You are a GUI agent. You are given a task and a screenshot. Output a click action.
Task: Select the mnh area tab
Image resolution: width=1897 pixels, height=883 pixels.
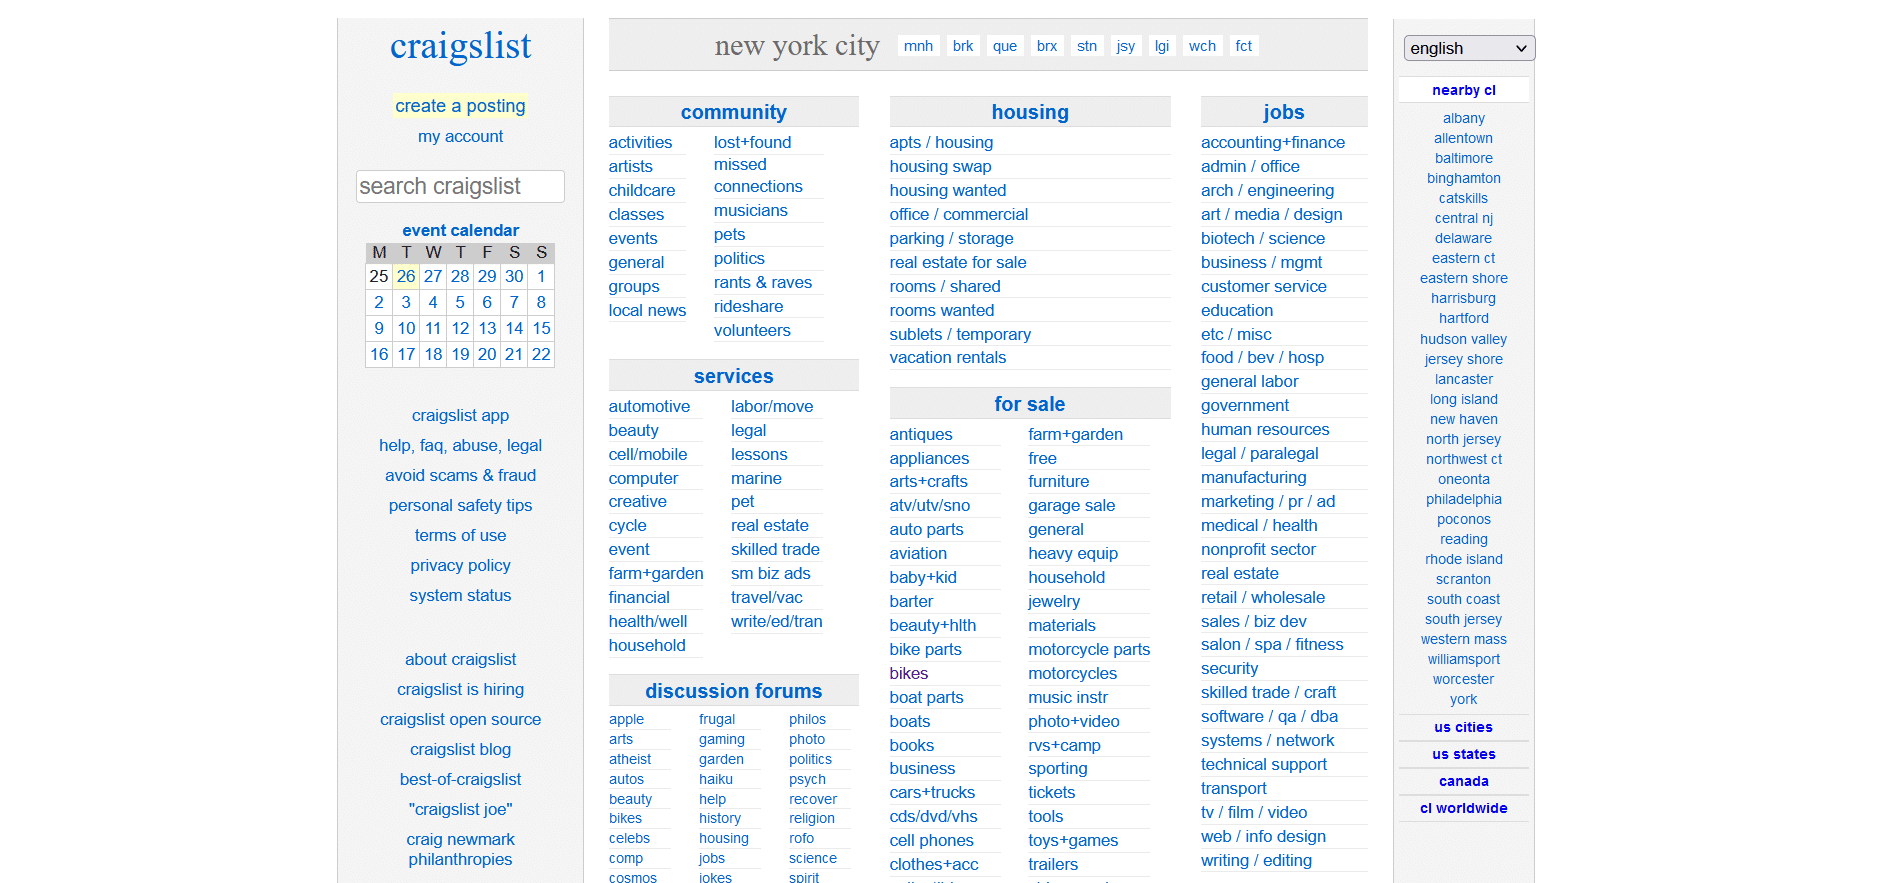918,46
